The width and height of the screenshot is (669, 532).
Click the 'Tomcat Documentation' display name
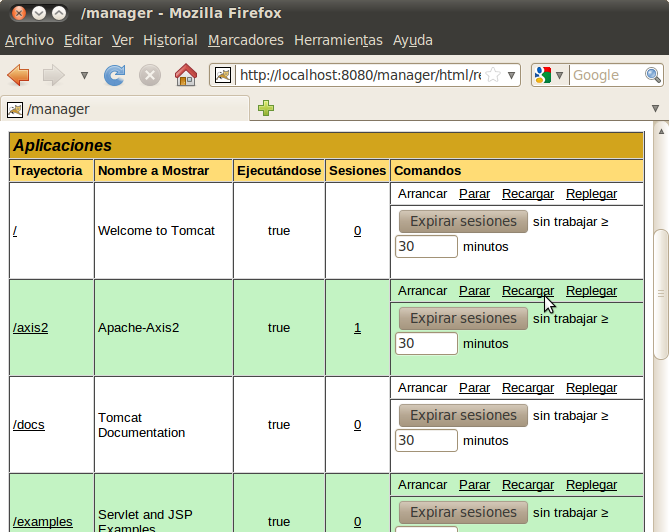coord(141,425)
